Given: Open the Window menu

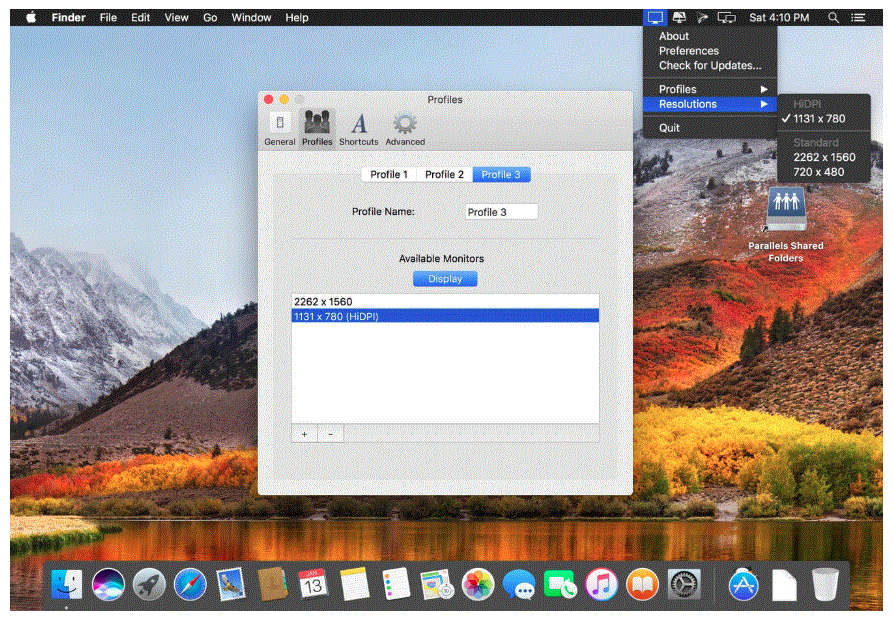Looking at the screenshot, I should click(251, 18).
